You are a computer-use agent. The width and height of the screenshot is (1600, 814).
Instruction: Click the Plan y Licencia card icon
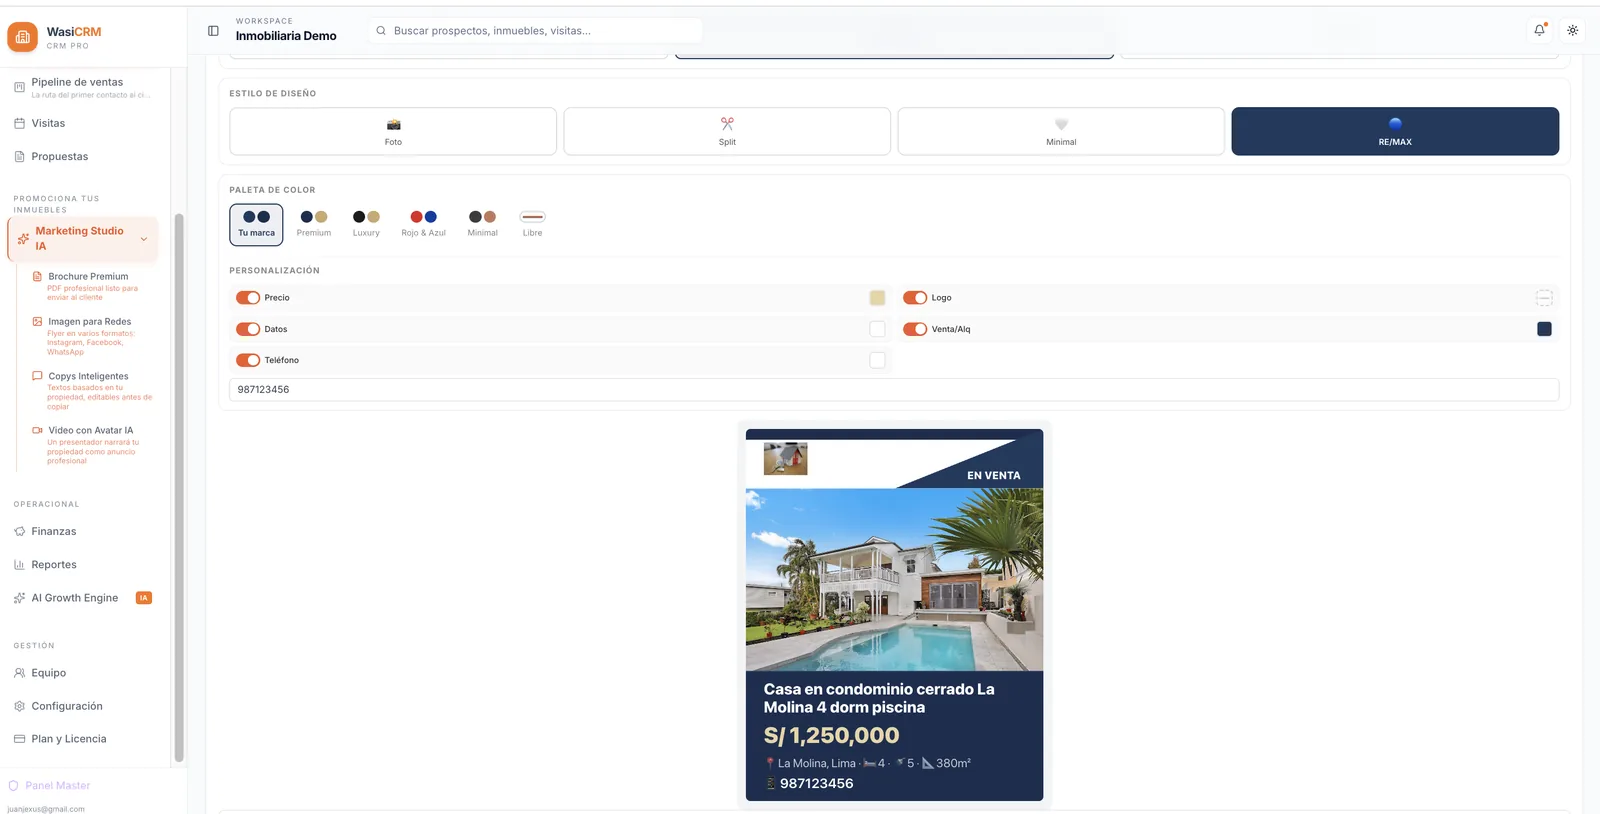pos(19,739)
